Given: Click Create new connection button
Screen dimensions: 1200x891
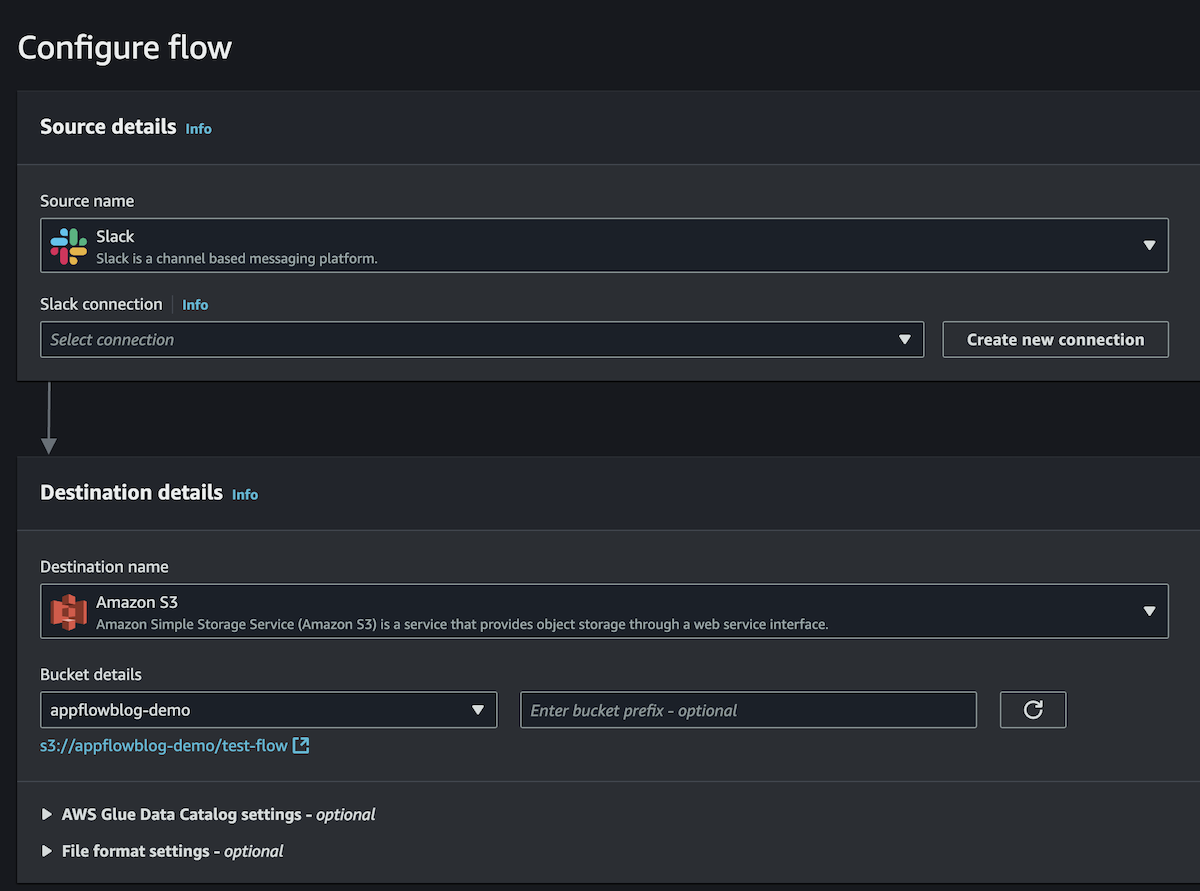Looking at the screenshot, I should pos(1055,339).
